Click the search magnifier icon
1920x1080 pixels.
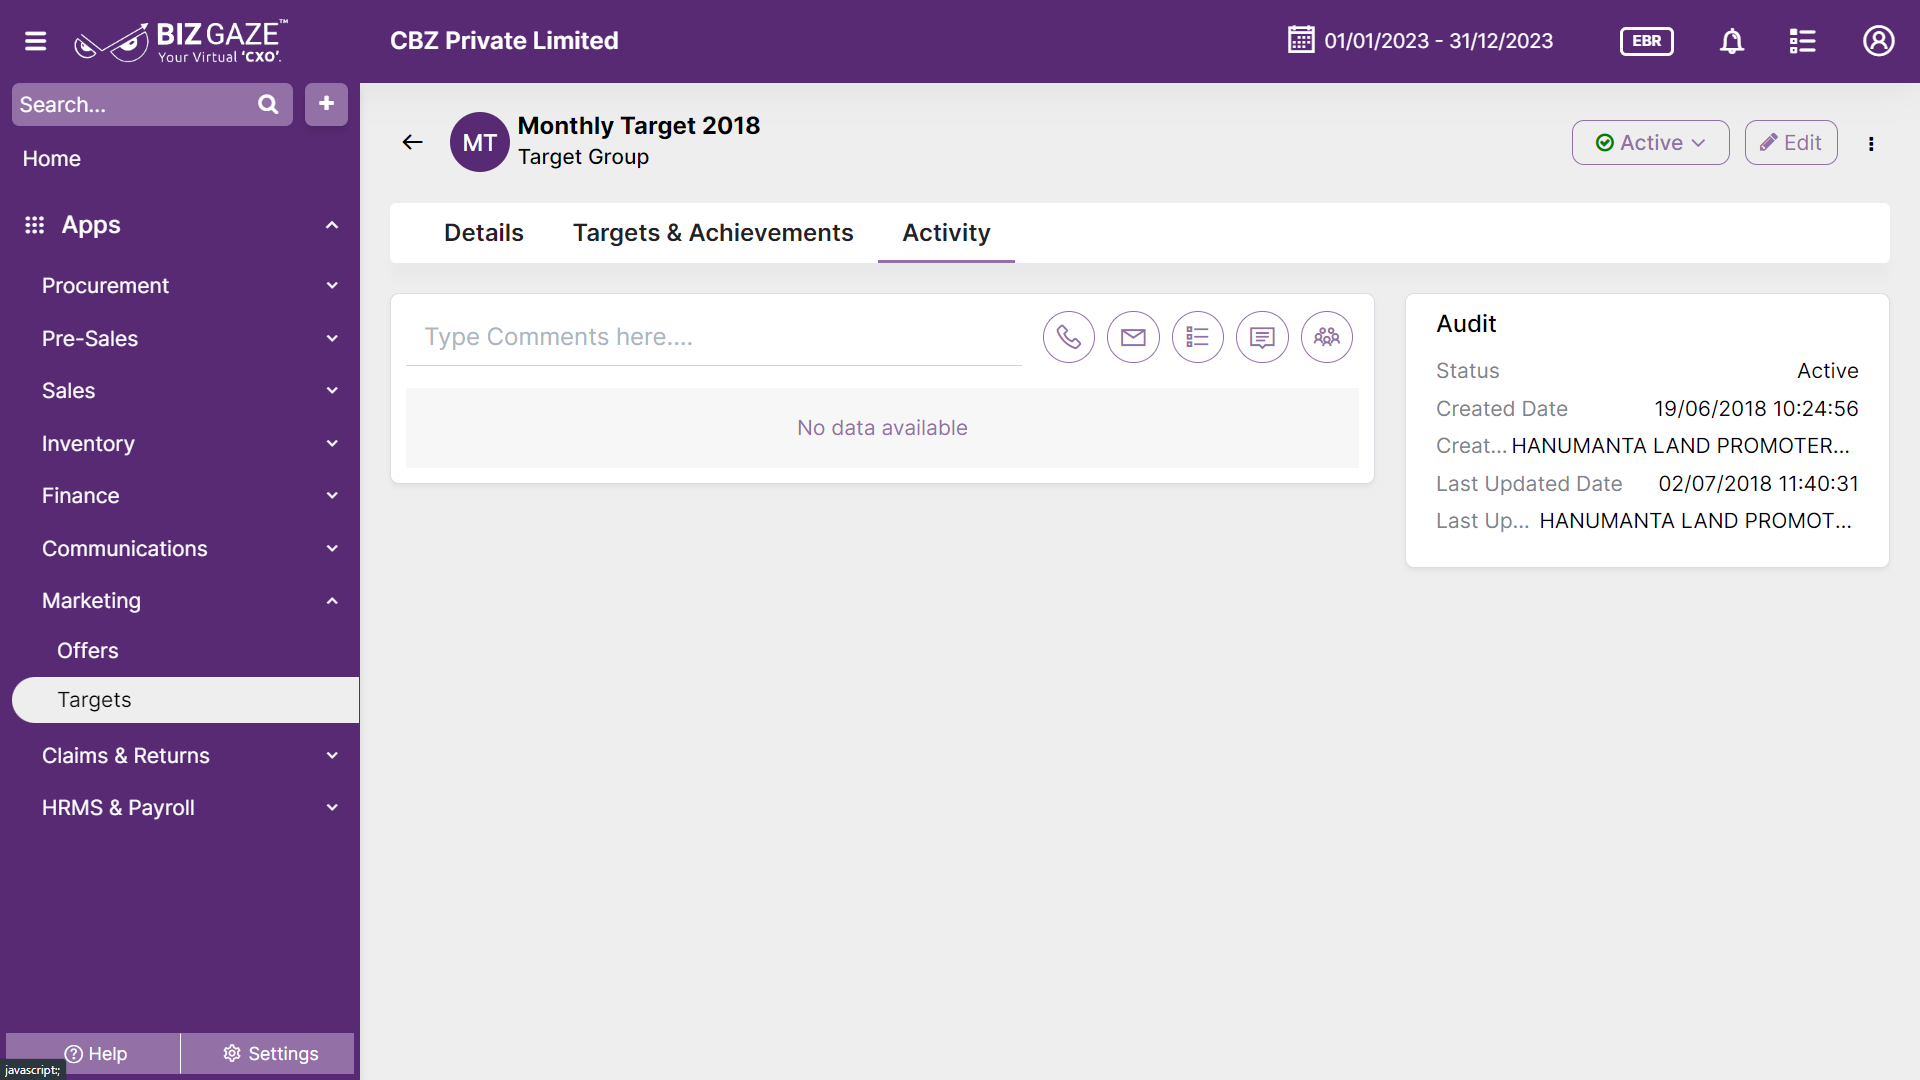click(x=268, y=104)
